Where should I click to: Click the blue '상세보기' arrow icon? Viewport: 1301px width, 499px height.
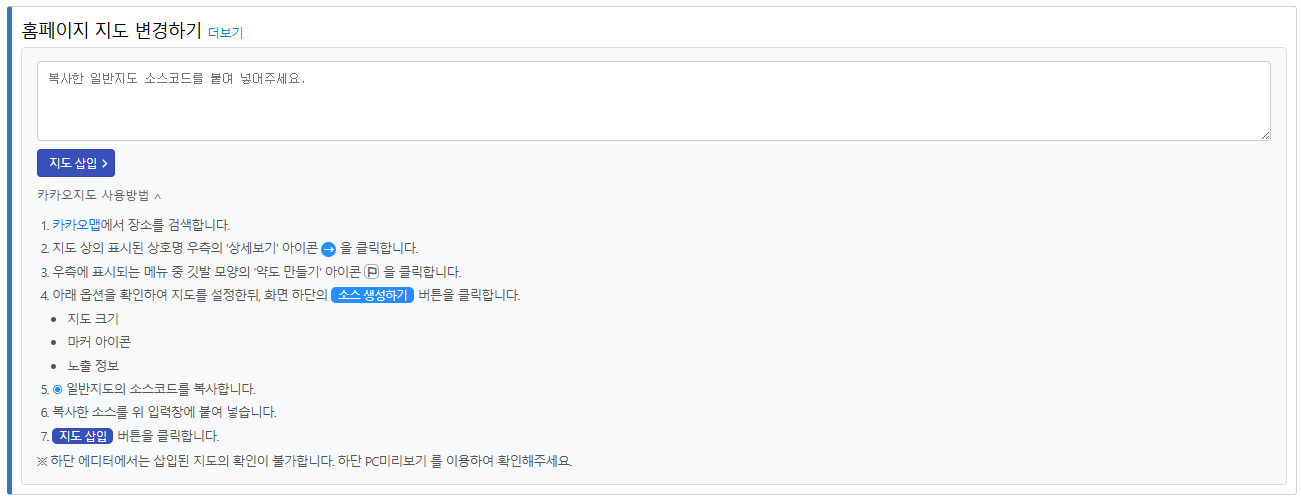click(328, 248)
